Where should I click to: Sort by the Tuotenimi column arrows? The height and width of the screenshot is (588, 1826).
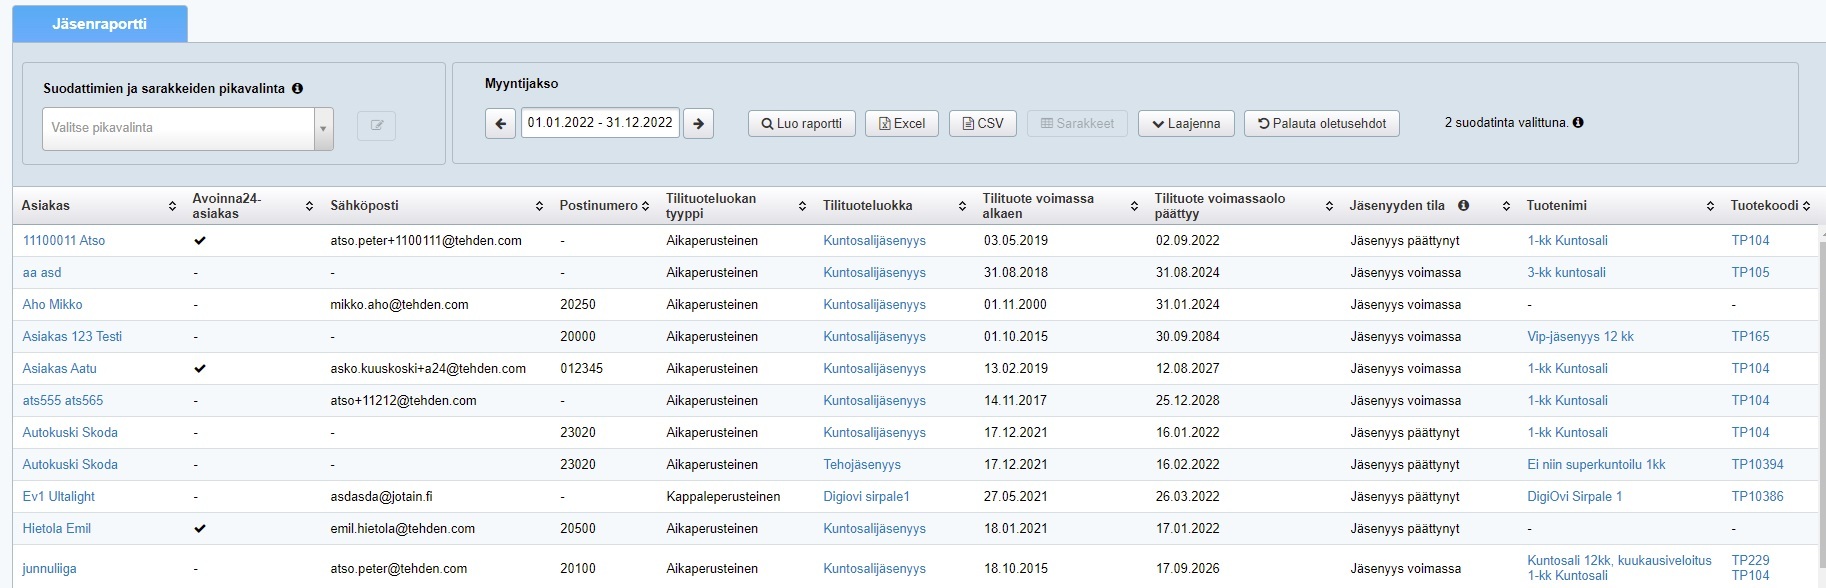(x=1710, y=206)
